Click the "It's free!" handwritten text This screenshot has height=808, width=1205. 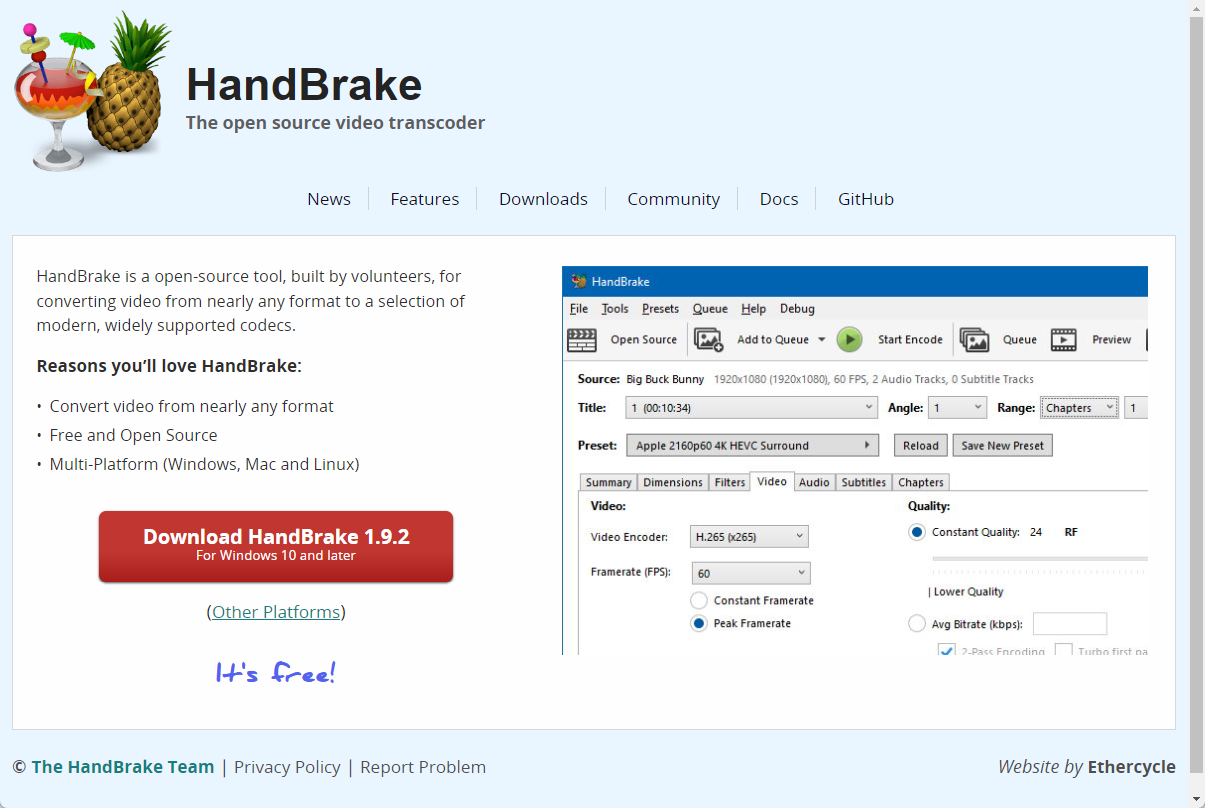276,673
